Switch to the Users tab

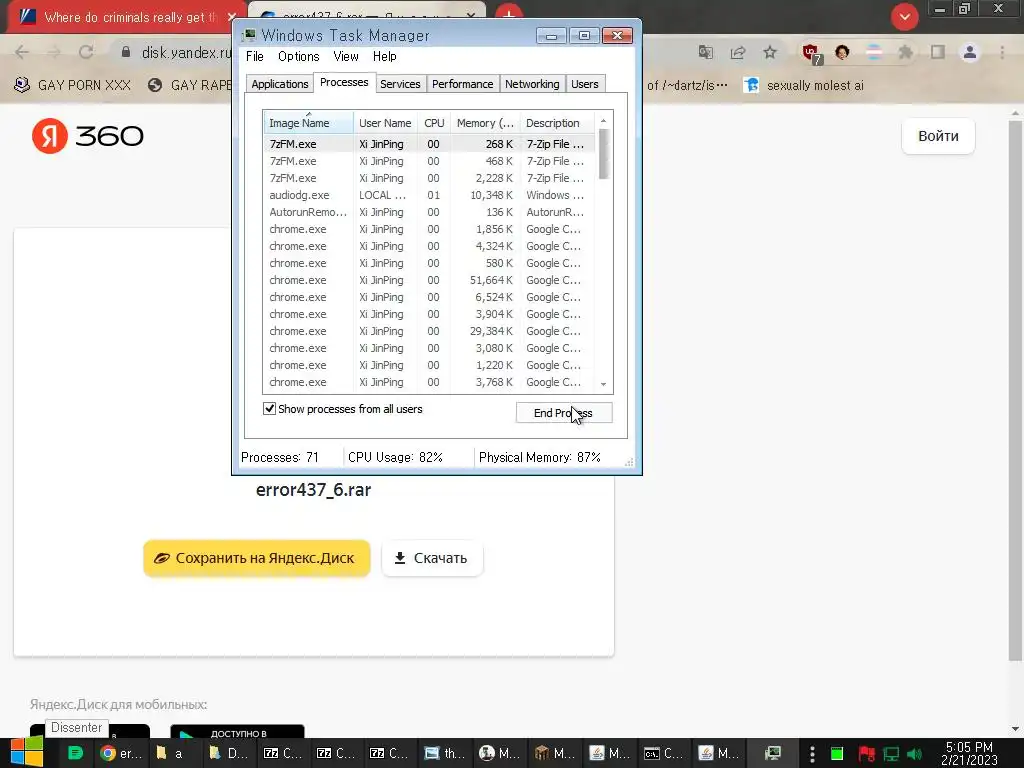(584, 84)
